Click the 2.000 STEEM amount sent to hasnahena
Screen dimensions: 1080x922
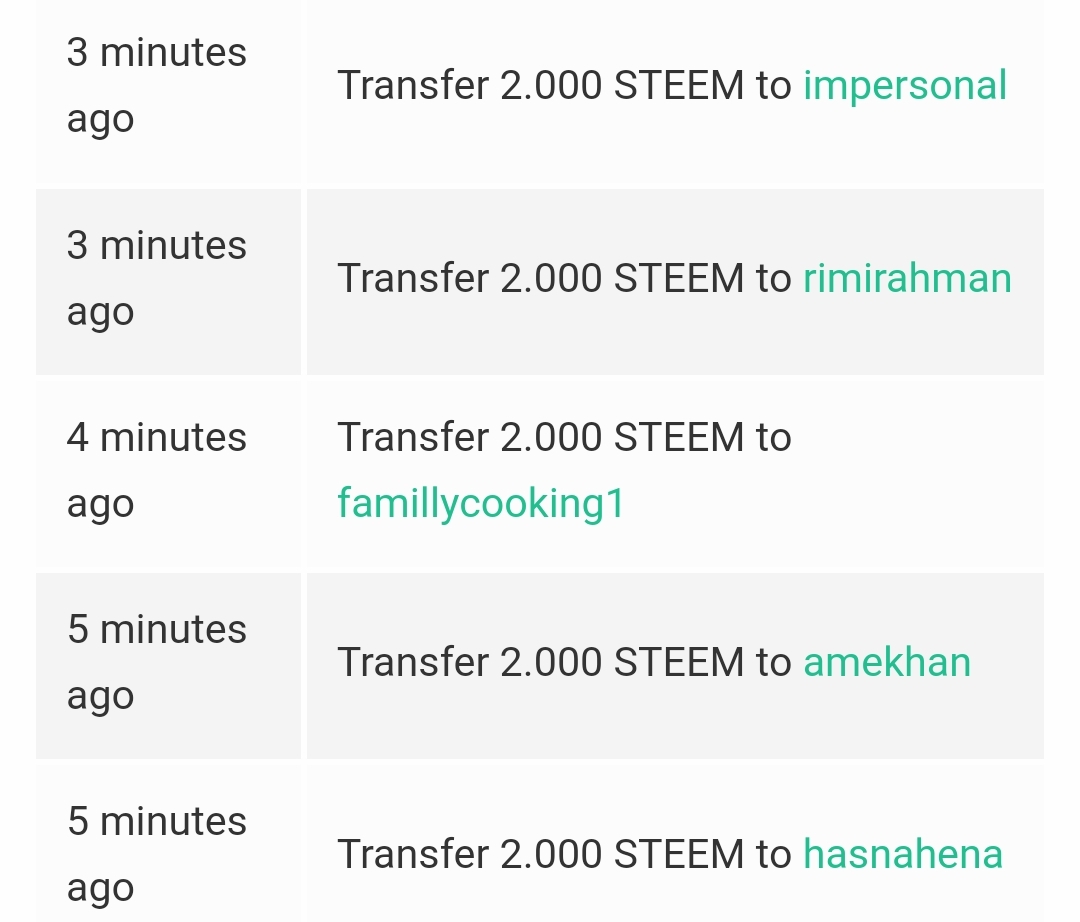(x=622, y=854)
